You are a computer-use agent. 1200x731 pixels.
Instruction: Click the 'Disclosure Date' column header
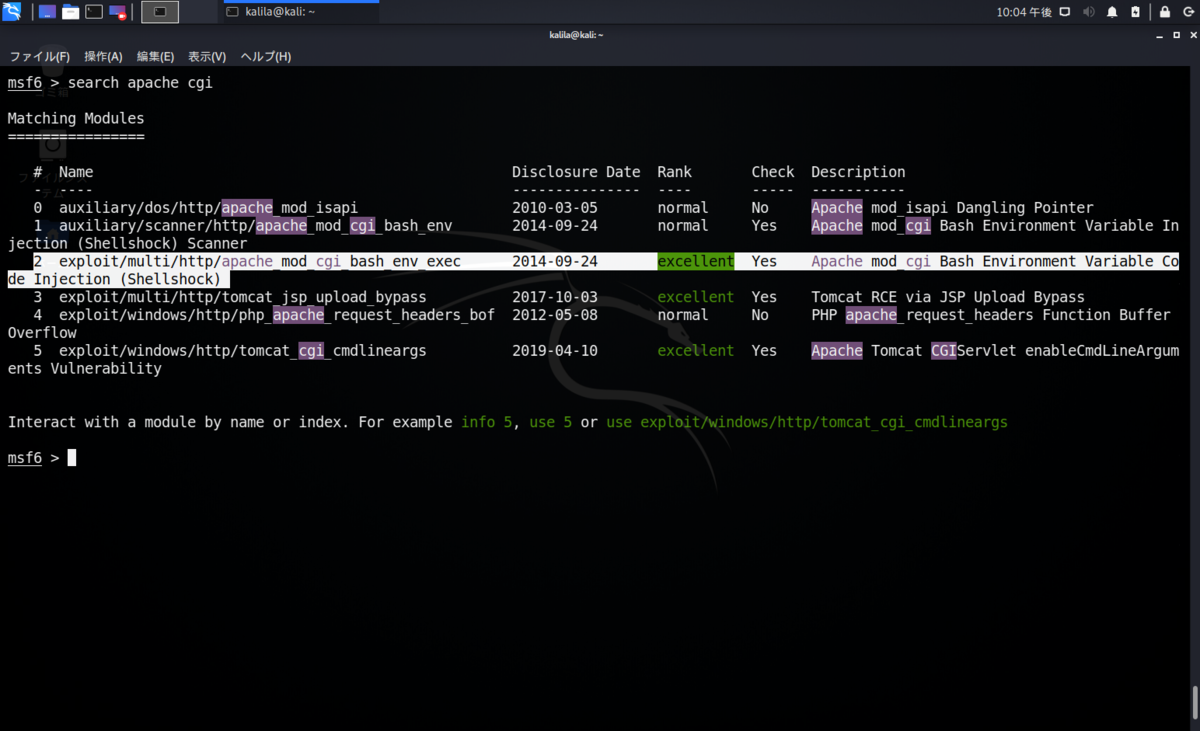[x=576, y=172]
